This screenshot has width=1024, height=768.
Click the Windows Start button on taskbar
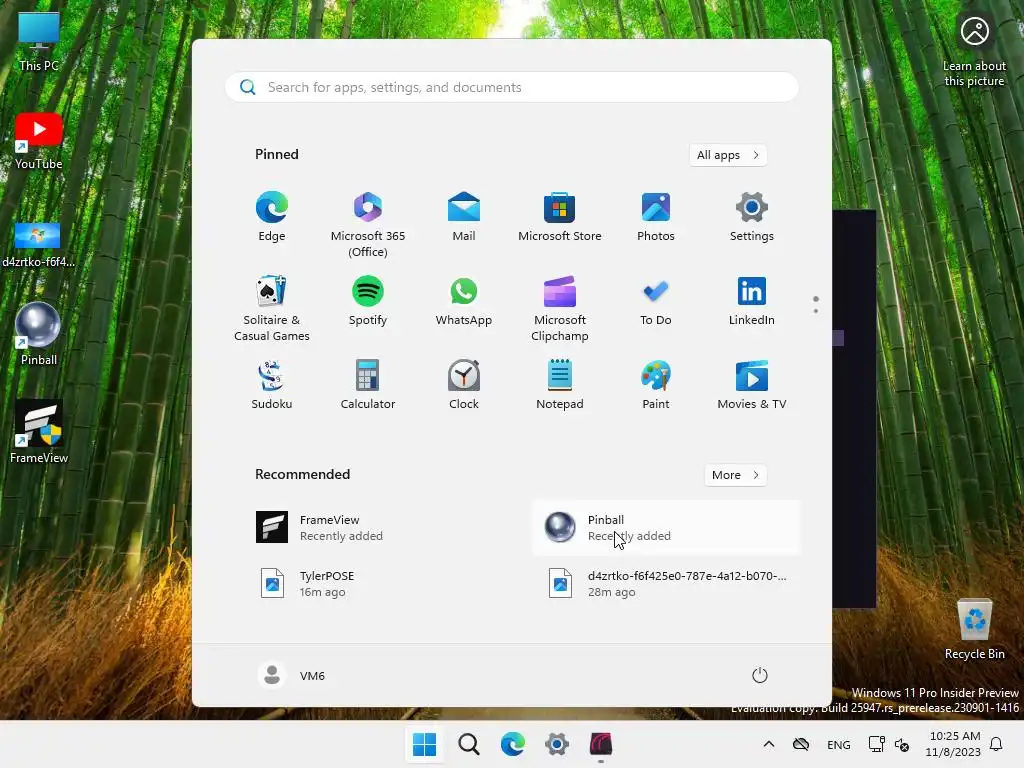[424, 744]
